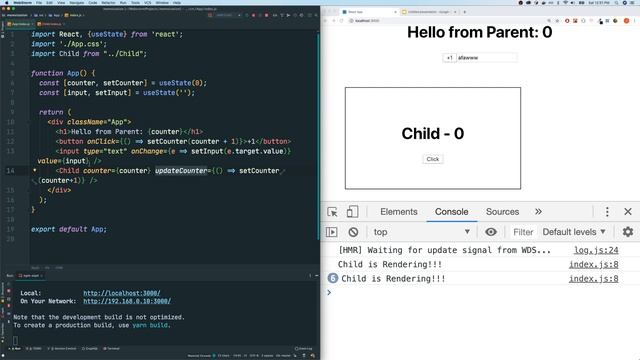The height and width of the screenshot is (360, 640).
Task: Open a new browser tab
Action: pos(464,12)
